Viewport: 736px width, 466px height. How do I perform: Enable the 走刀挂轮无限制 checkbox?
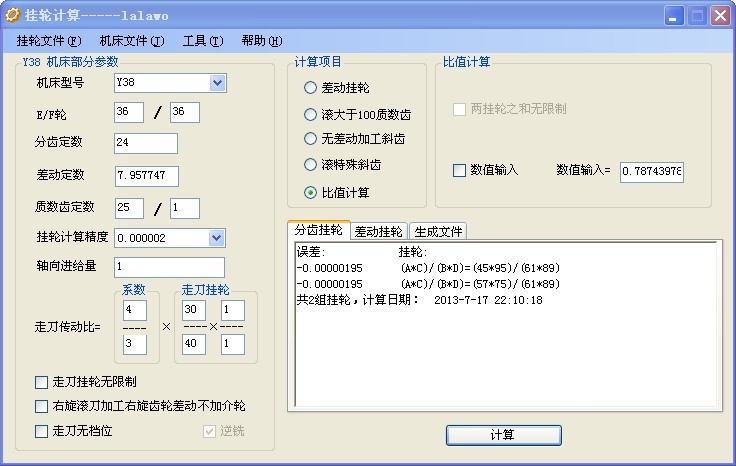click(x=41, y=382)
